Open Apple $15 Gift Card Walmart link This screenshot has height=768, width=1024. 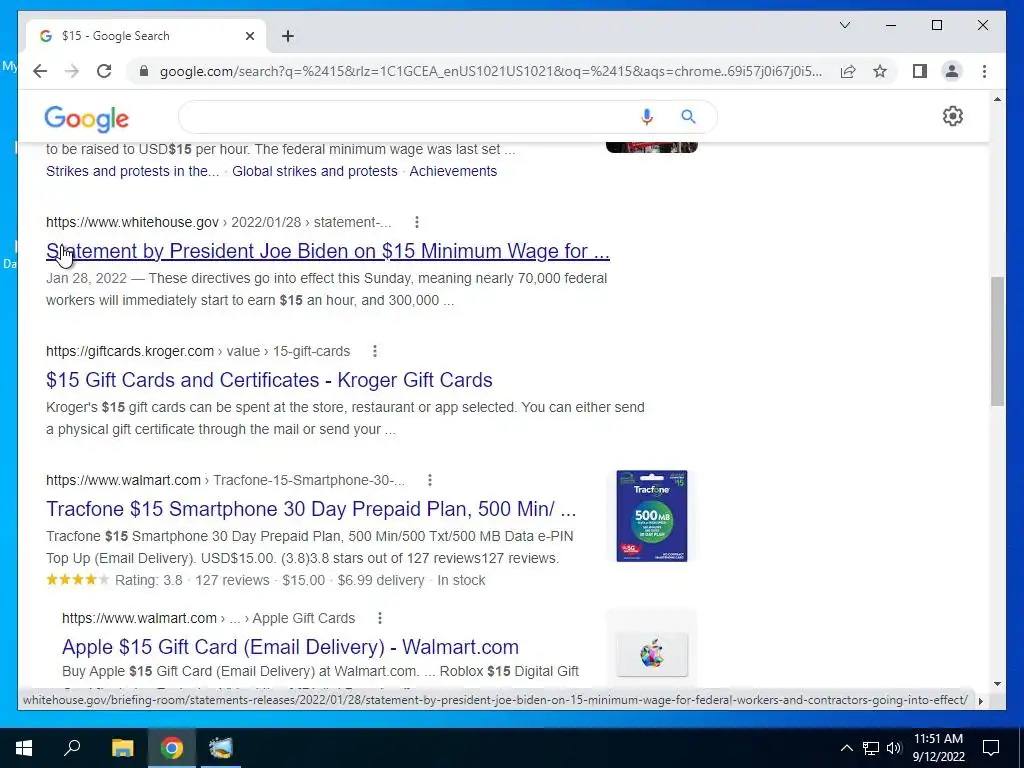[x=291, y=647]
